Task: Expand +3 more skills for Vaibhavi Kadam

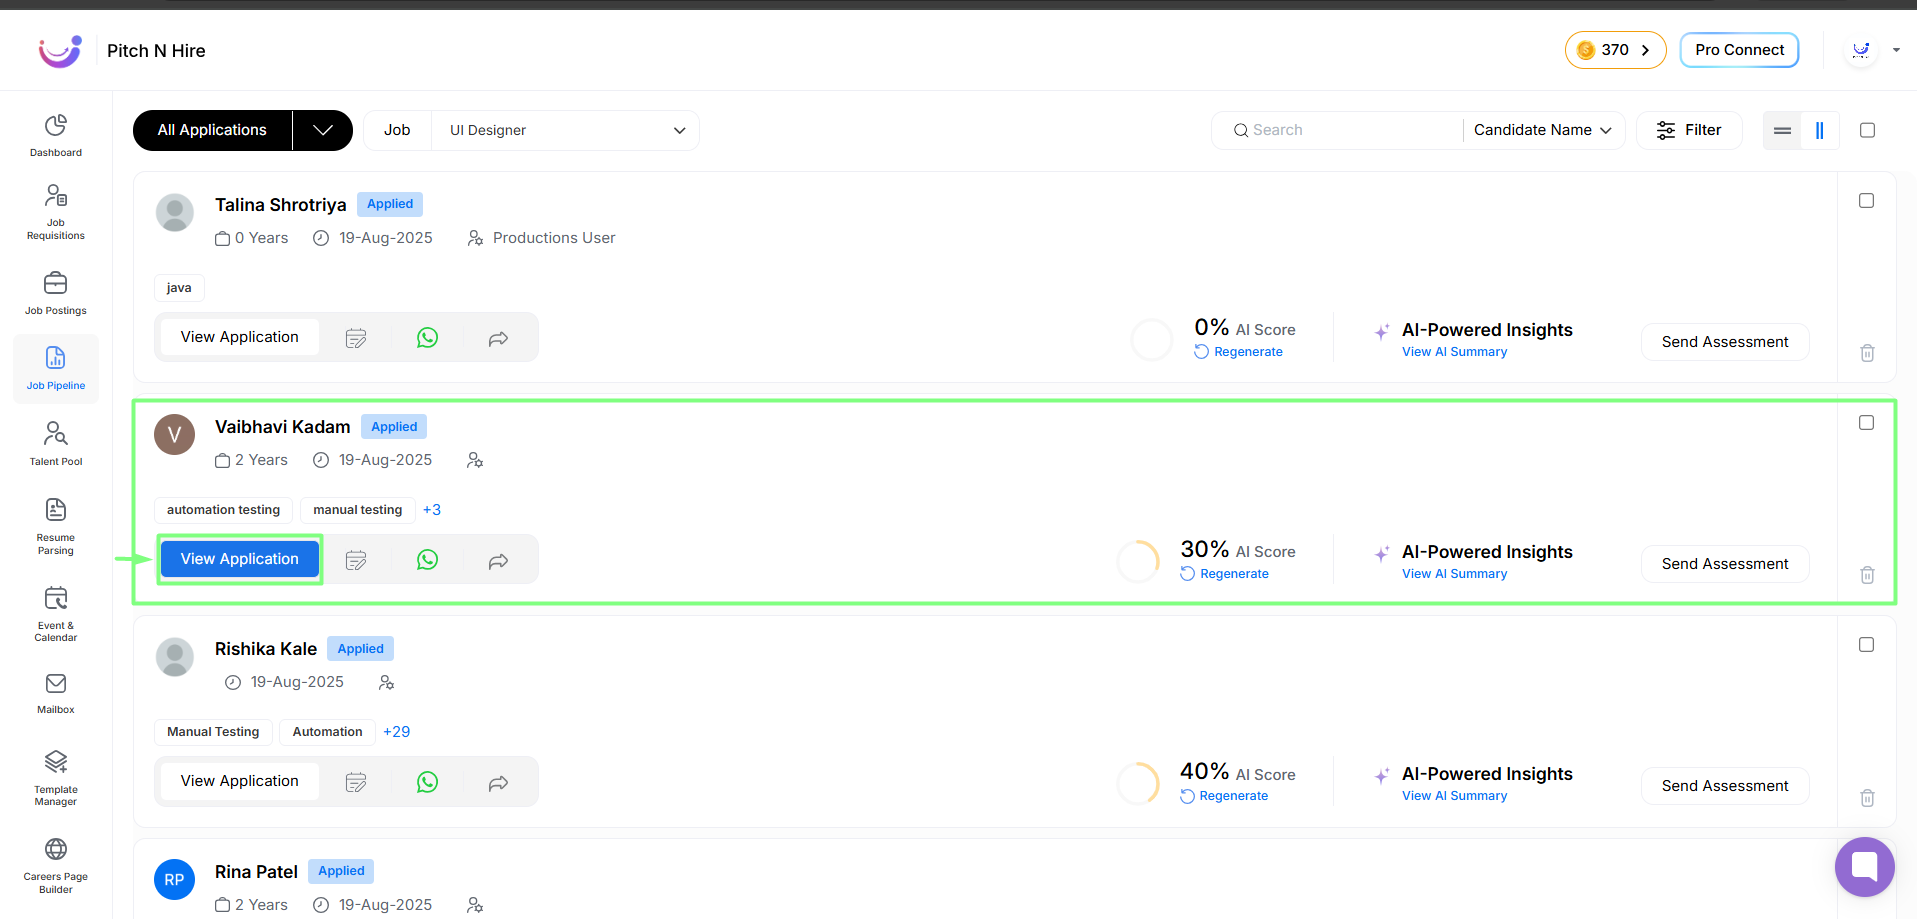Action: [432, 510]
